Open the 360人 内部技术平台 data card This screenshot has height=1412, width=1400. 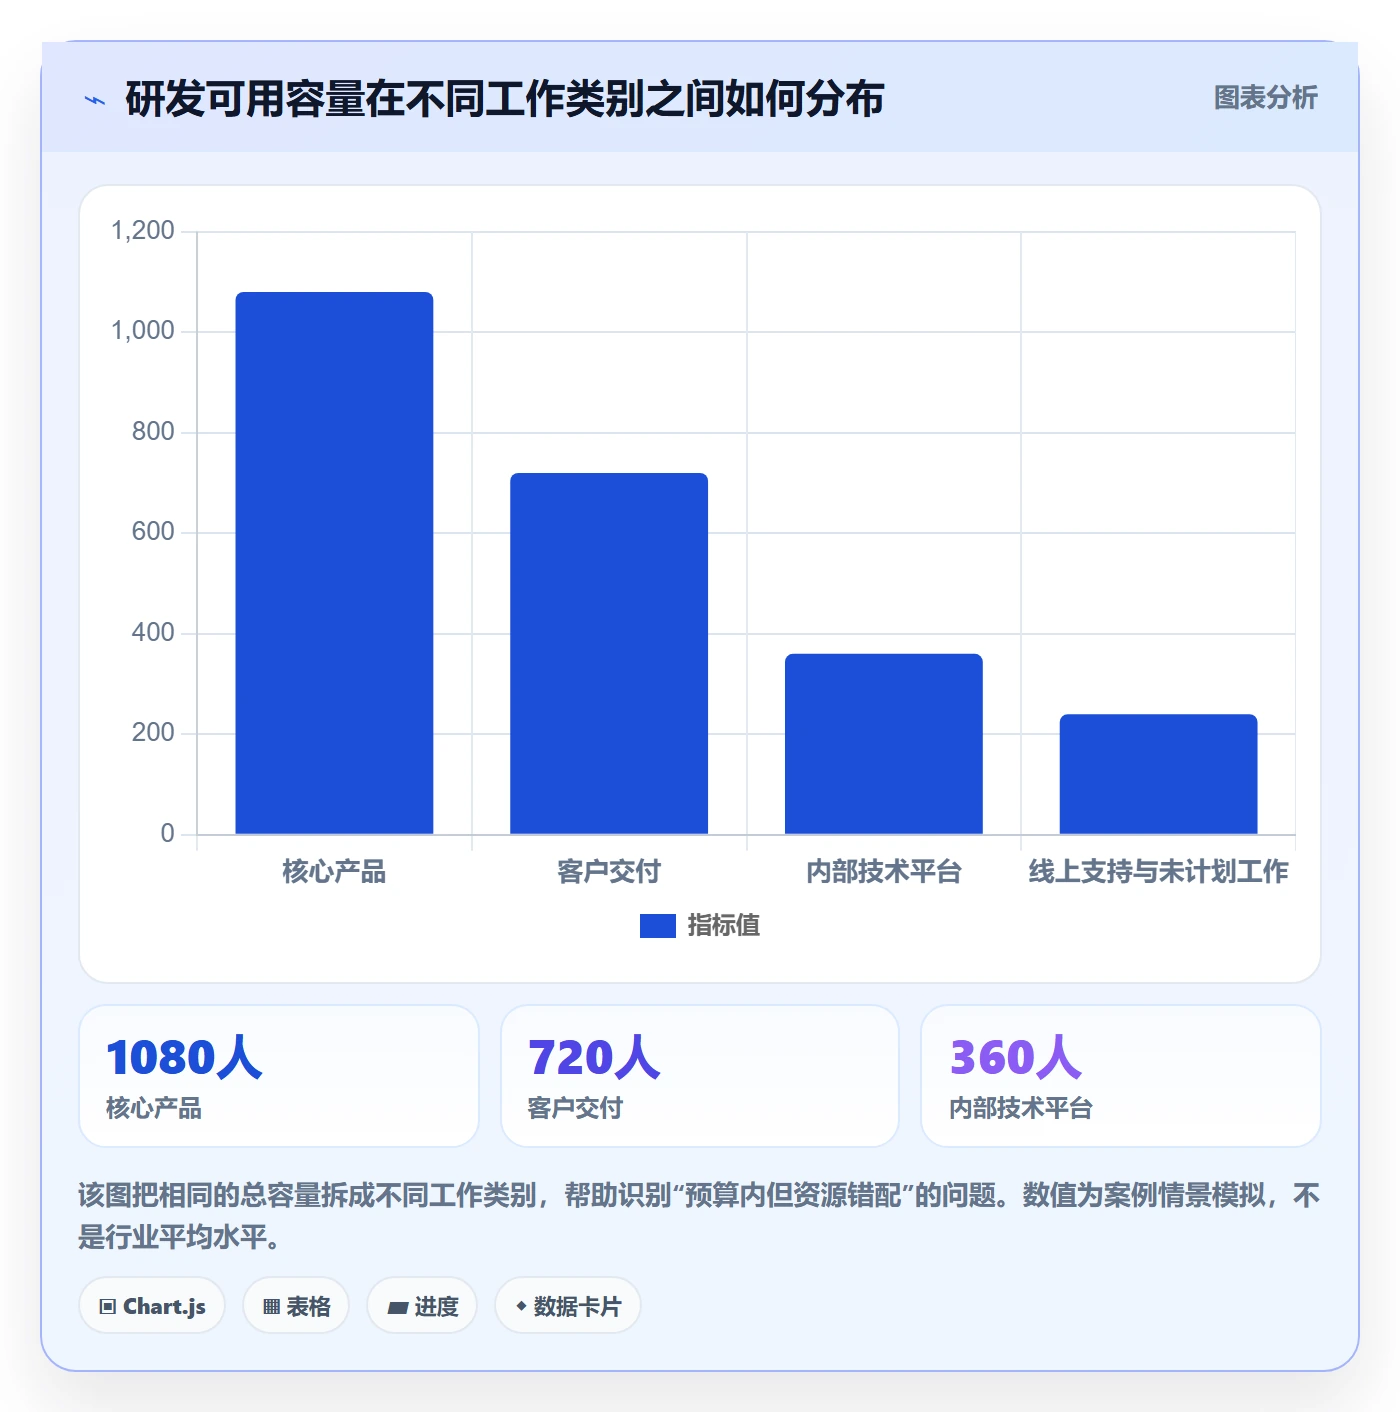pyautogui.click(x=1121, y=1076)
